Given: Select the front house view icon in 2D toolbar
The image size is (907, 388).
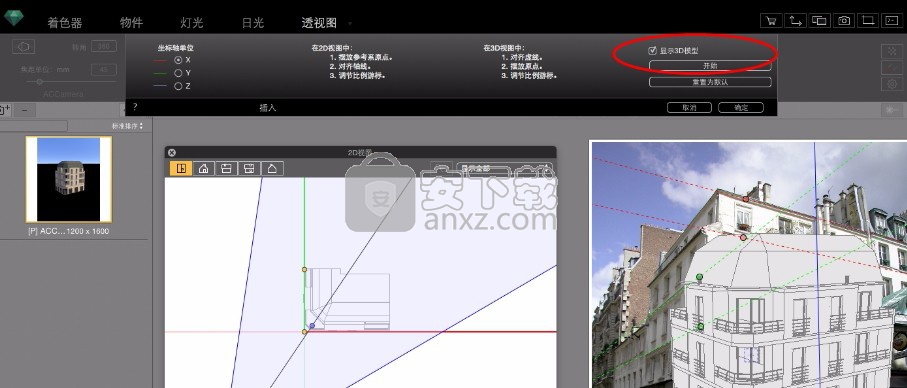Looking at the screenshot, I should [x=204, y=168].
